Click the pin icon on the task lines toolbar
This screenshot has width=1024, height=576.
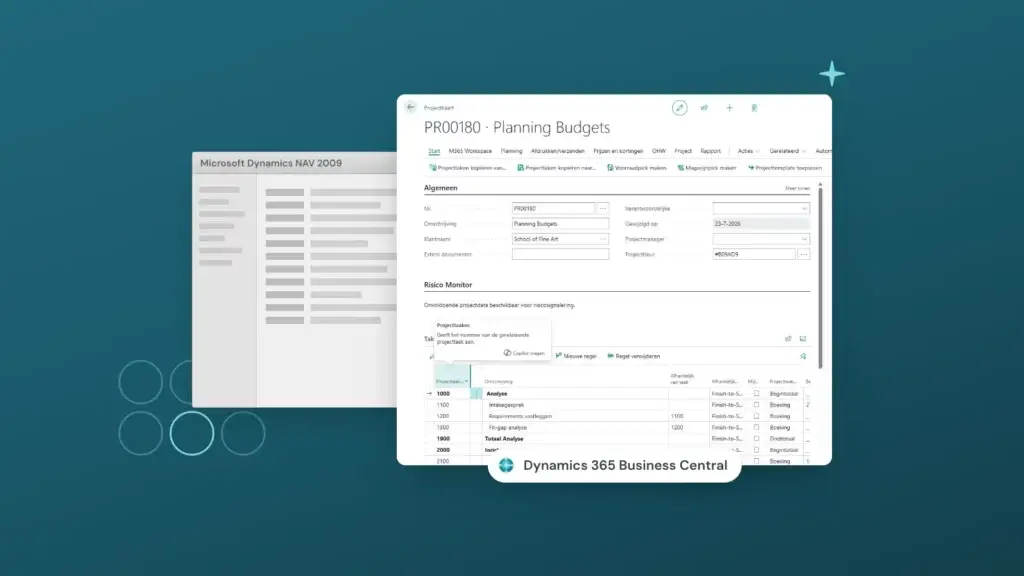[x=803, y=356]
